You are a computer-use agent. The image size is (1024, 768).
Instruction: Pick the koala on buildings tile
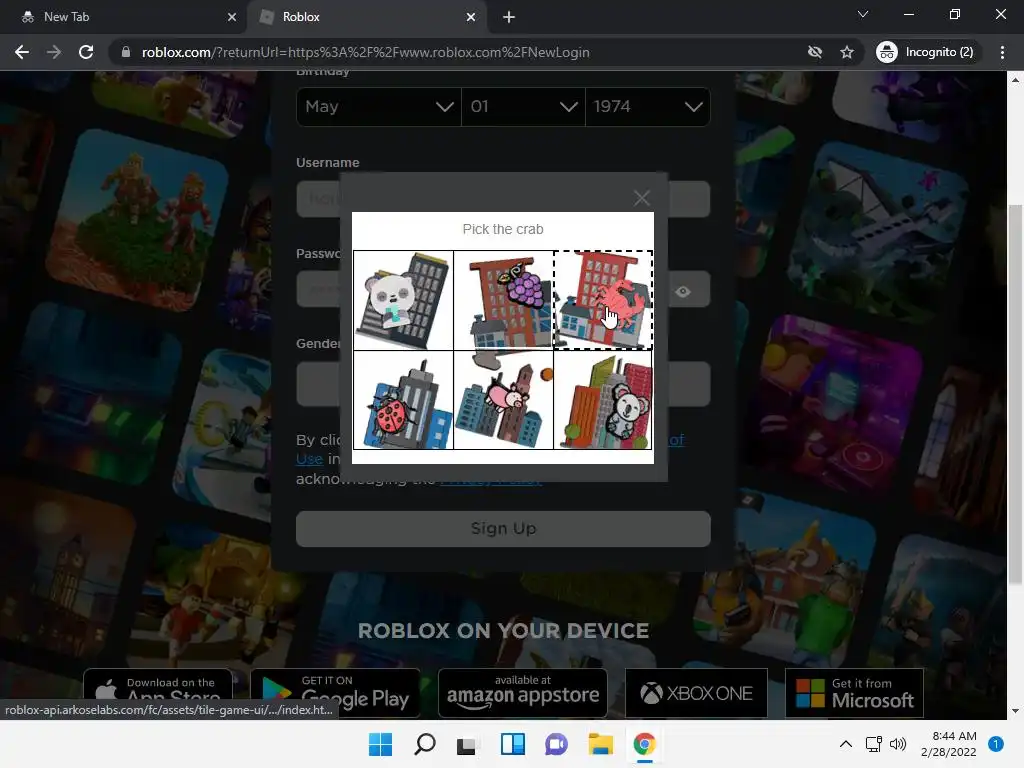click(x=603, y=400)
